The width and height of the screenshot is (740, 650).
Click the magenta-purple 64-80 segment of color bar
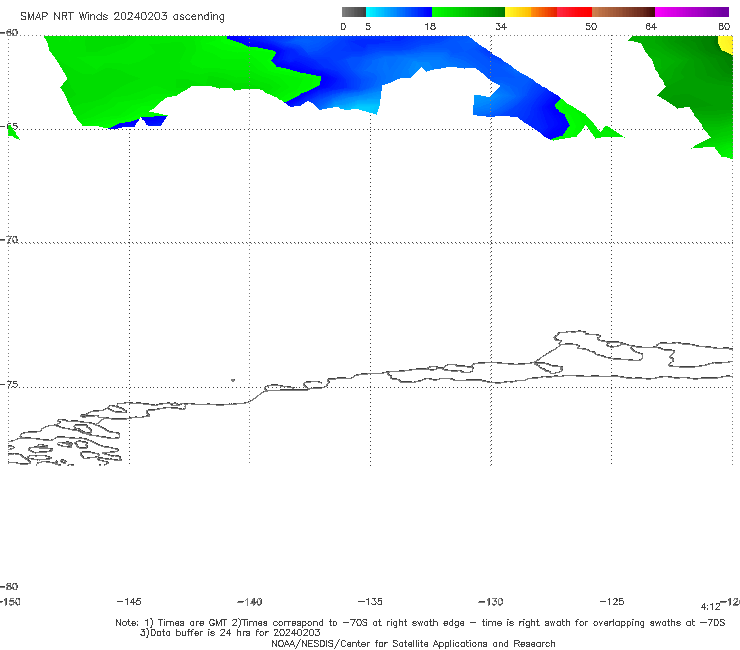click(691, 12)
